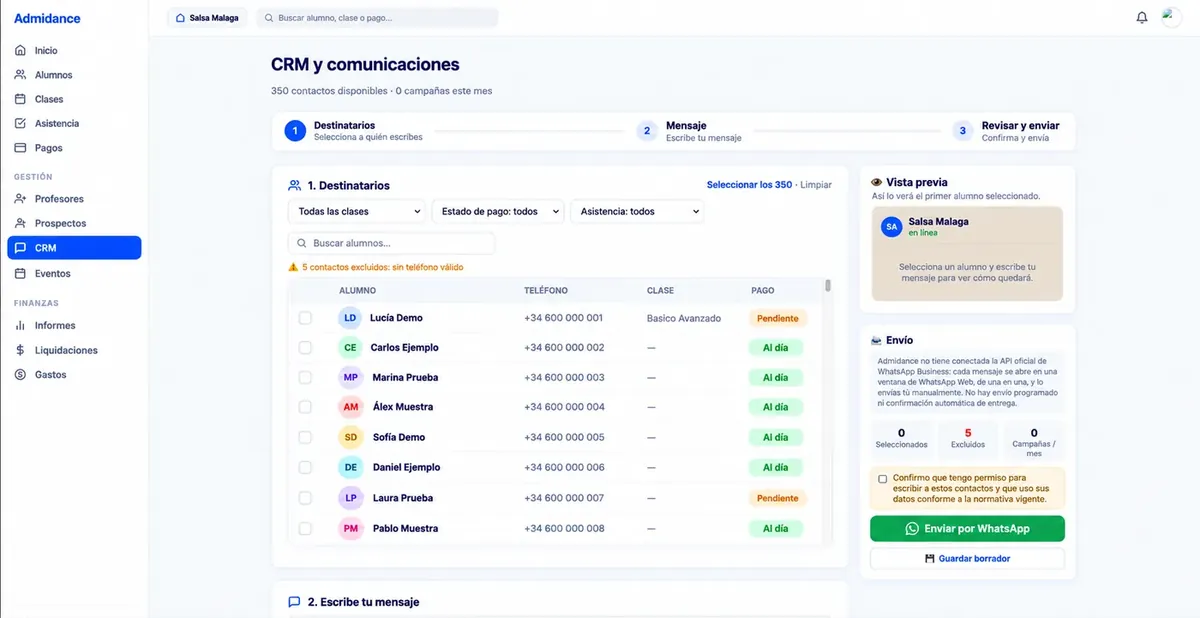
Task: Tick Daniel Ejemplo's checkbox
Action: coord(305,468)
